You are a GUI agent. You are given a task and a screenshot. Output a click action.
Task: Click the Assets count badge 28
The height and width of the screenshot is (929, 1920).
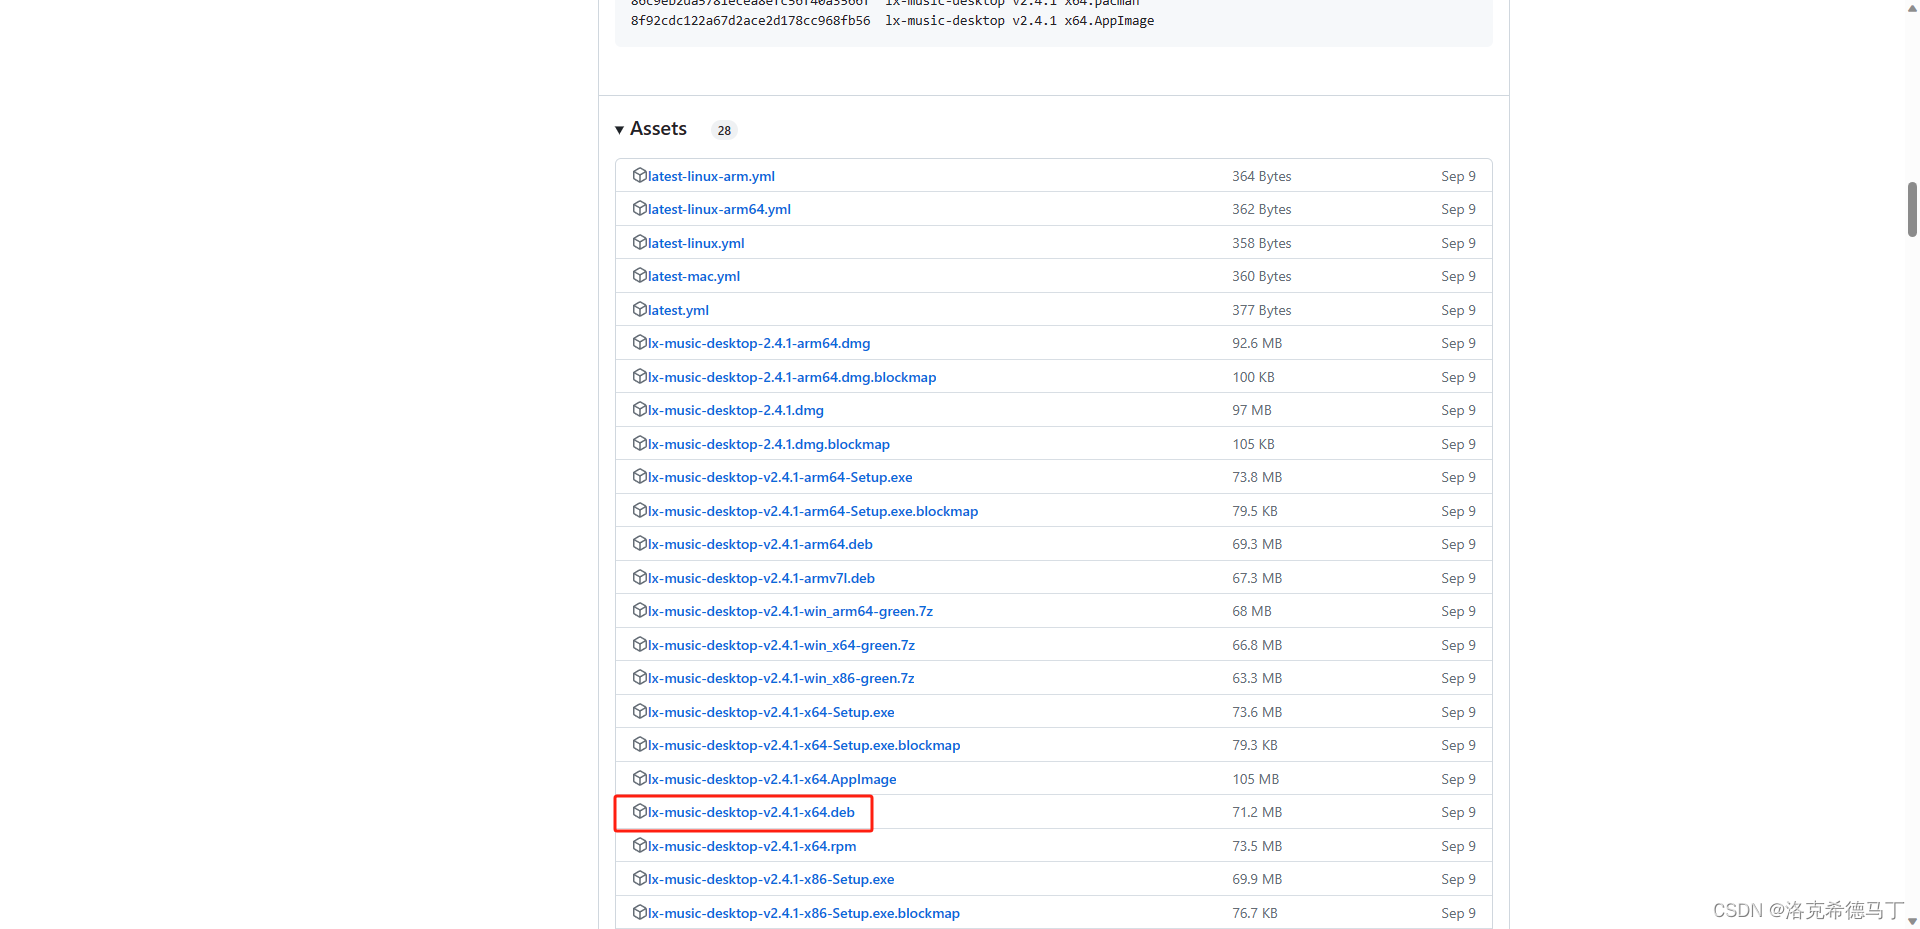(724, 130)
